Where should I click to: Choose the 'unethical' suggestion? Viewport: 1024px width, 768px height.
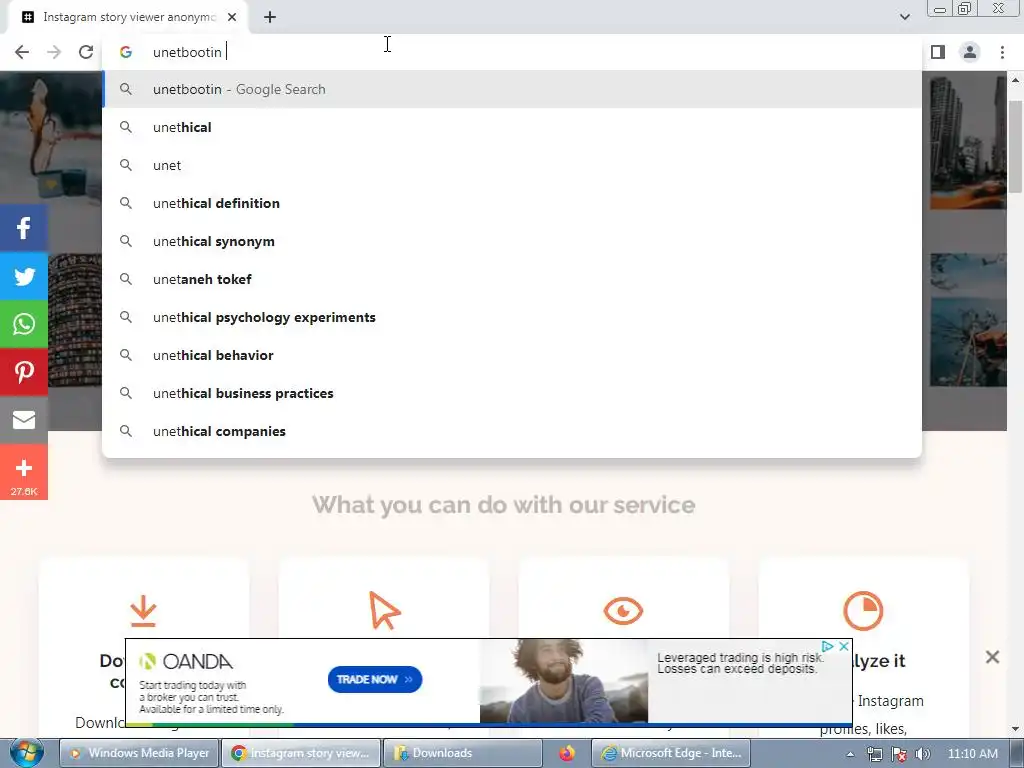(512, 127)
